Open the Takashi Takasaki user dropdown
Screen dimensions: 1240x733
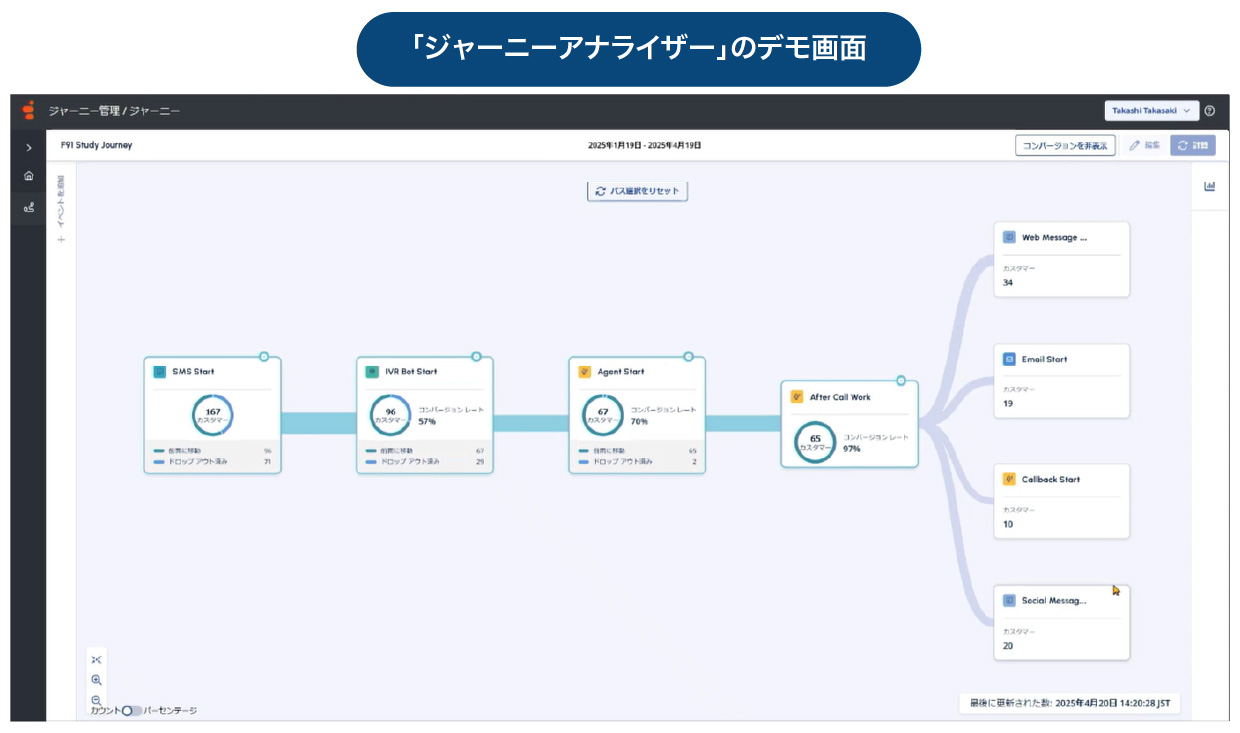[x=1151, y=111]
